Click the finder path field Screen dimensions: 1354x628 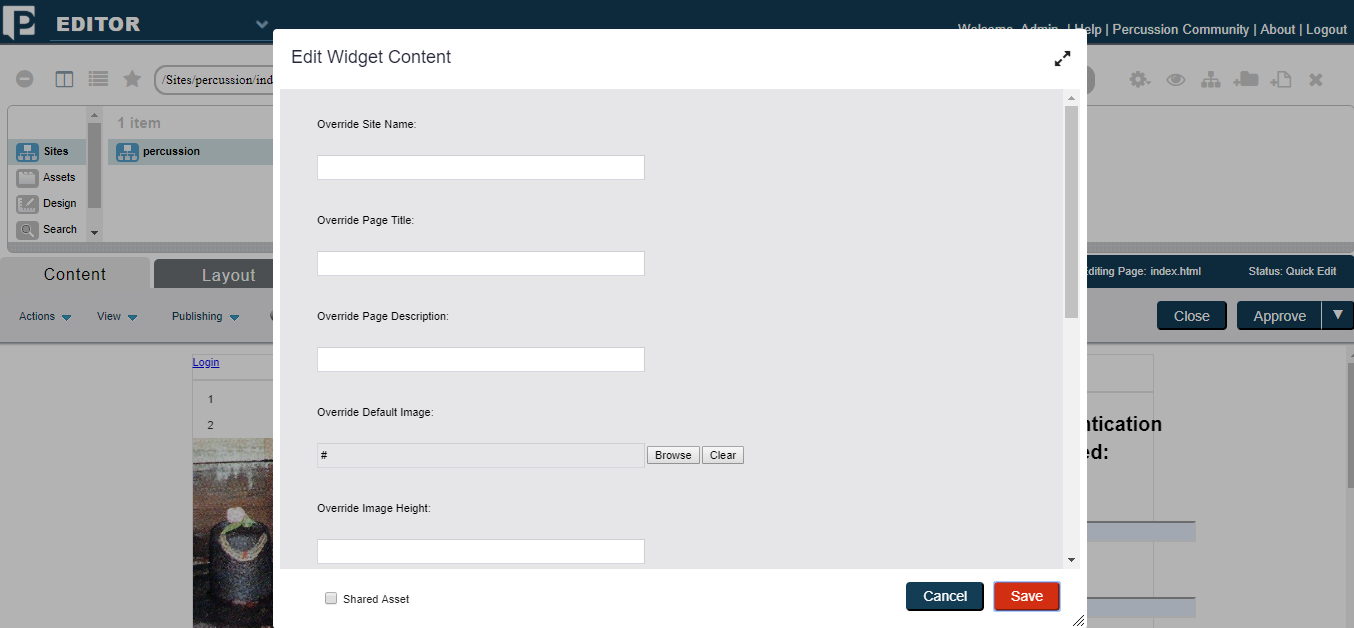(214, 80)
